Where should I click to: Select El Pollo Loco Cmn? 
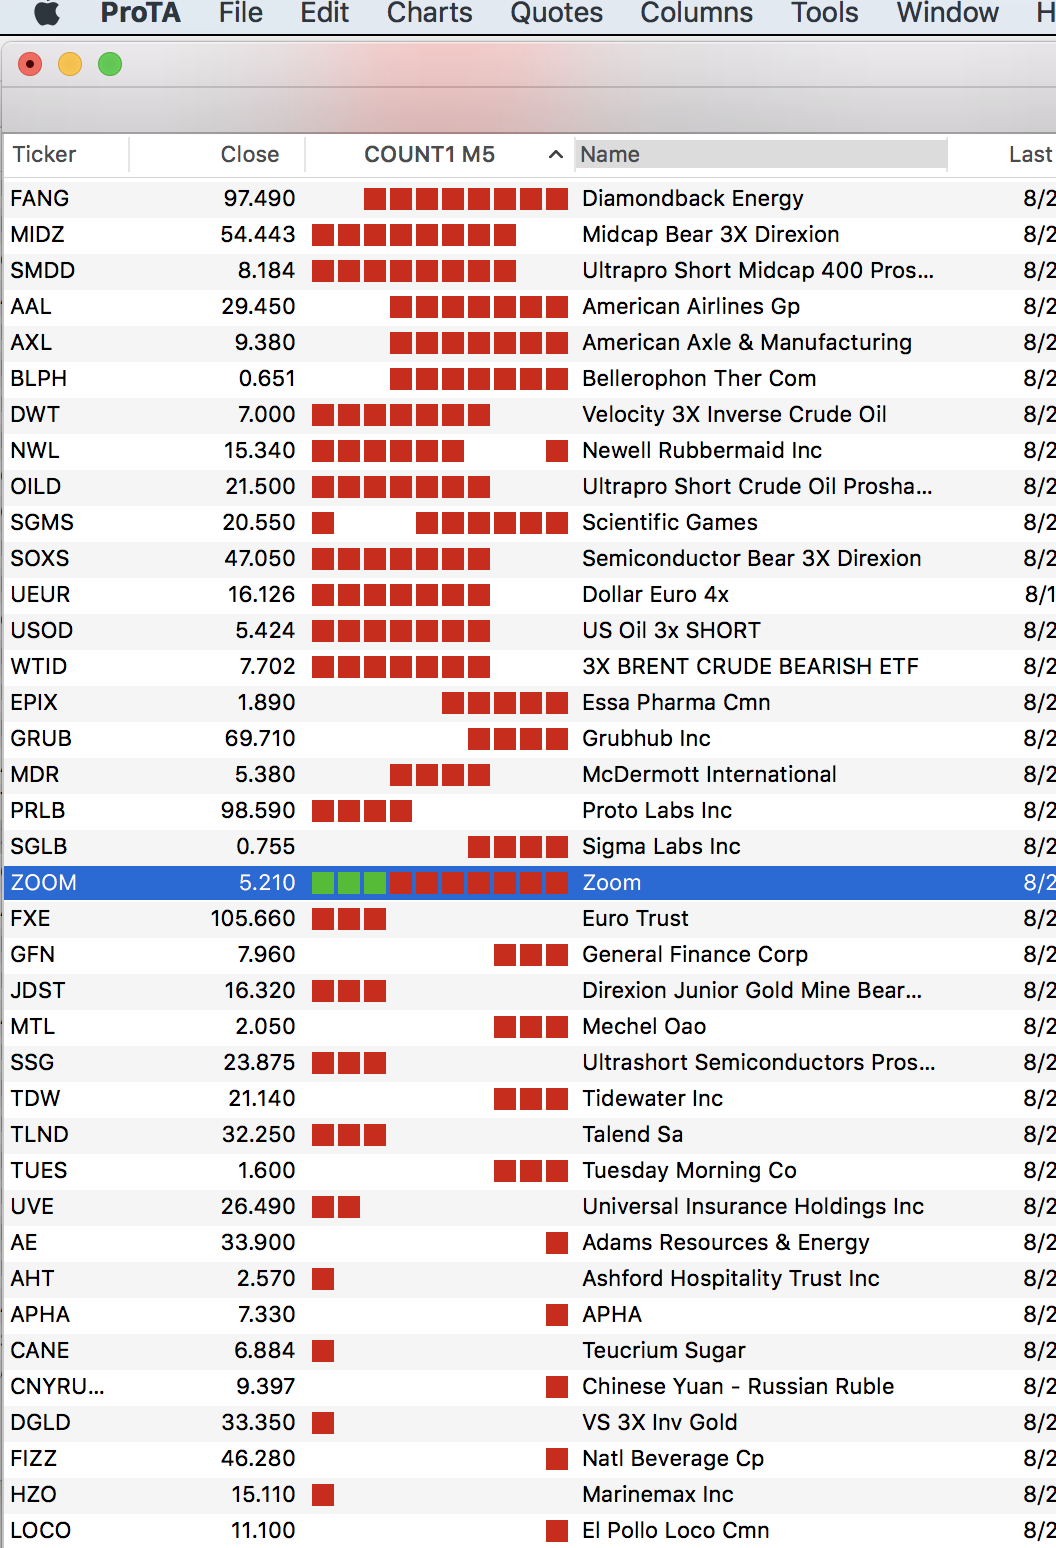(x=676, y=1530)
